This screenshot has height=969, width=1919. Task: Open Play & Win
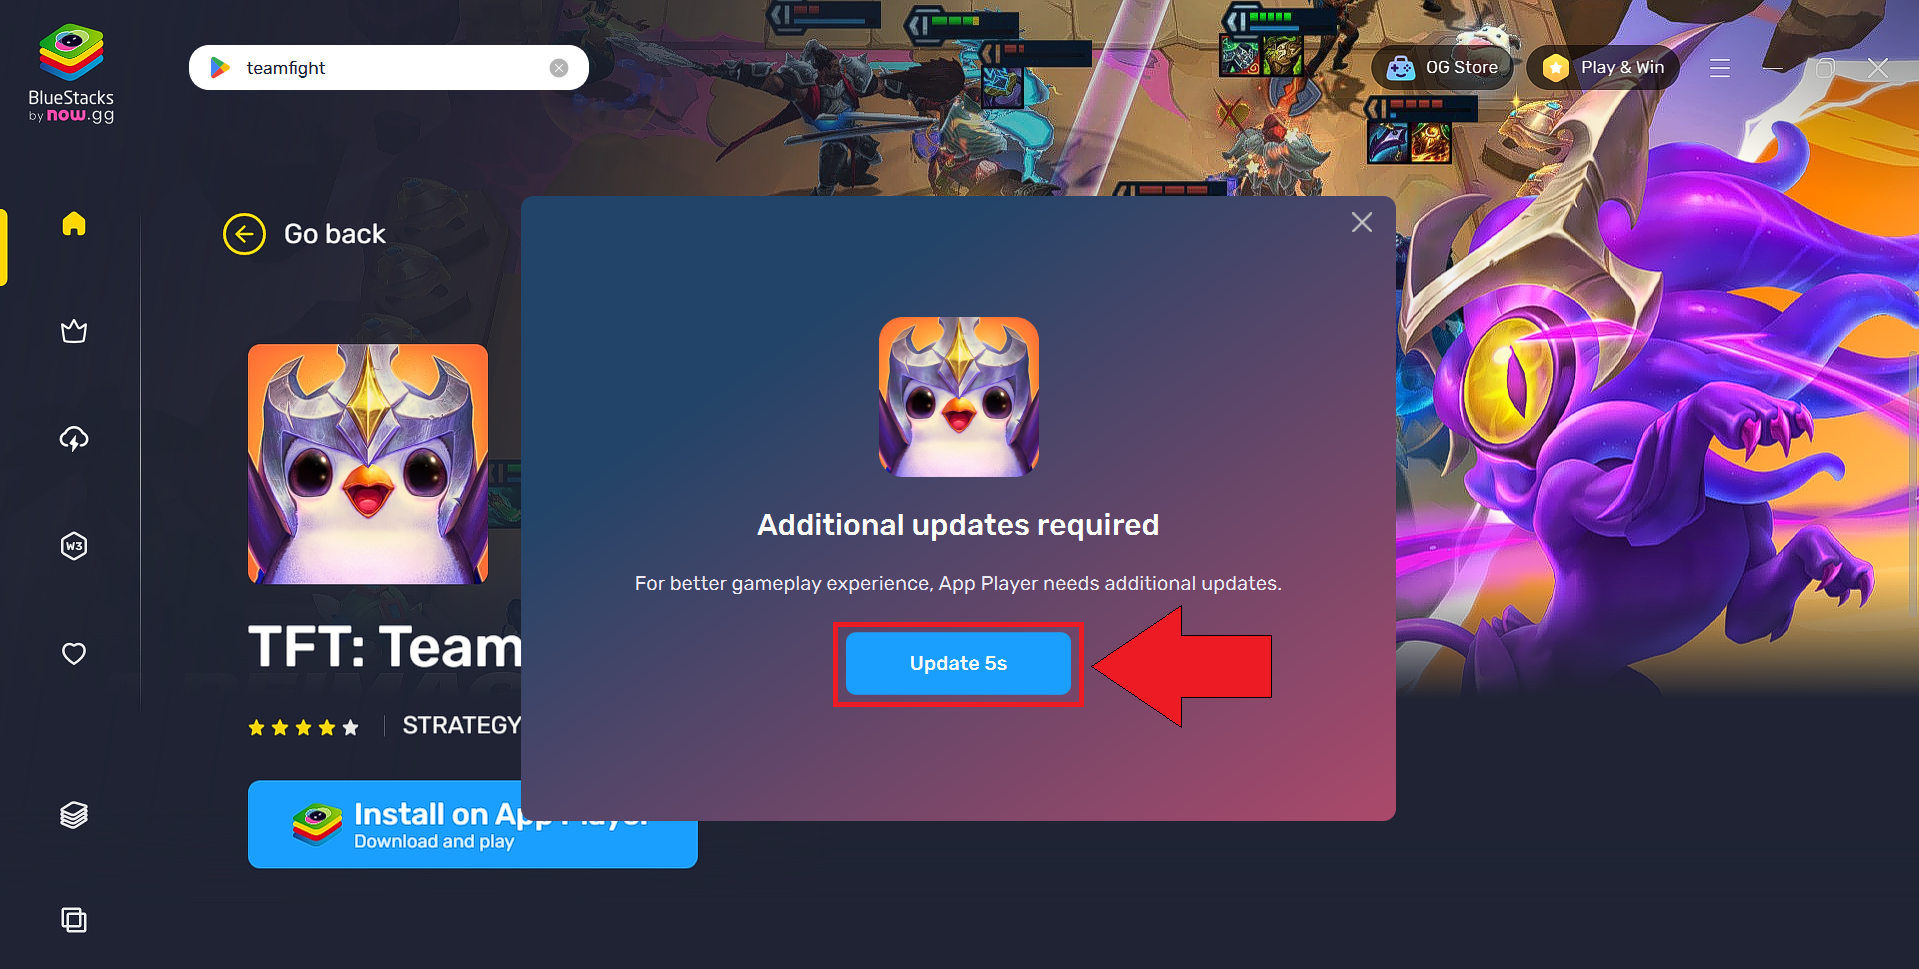(1603, 68)
